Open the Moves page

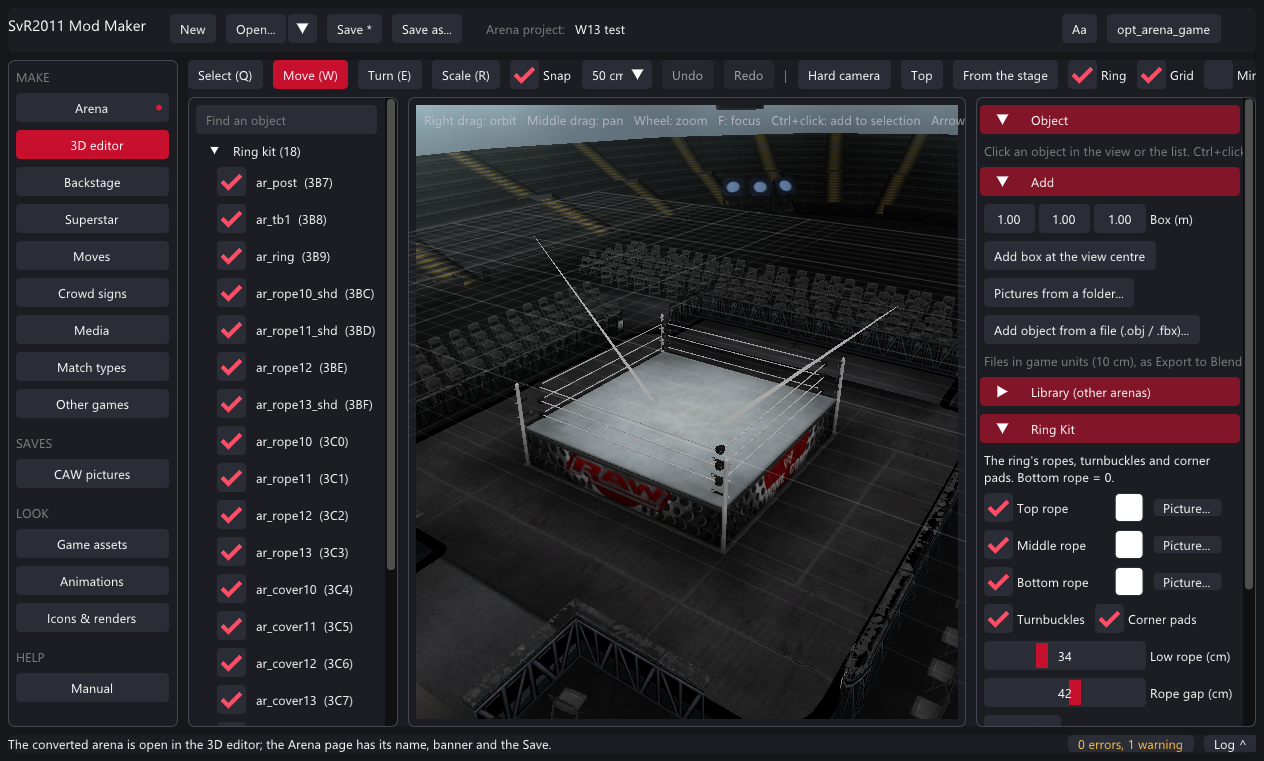coord(92,256)
